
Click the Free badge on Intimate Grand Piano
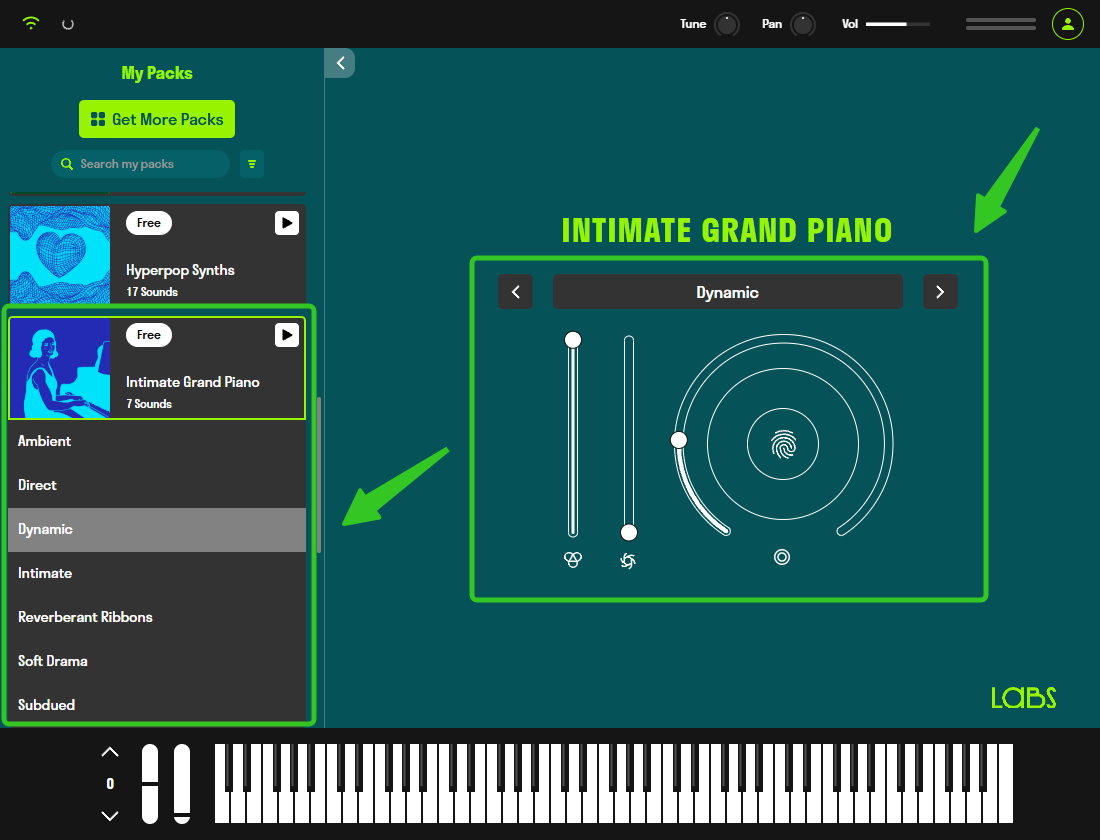tap(149, 335)
